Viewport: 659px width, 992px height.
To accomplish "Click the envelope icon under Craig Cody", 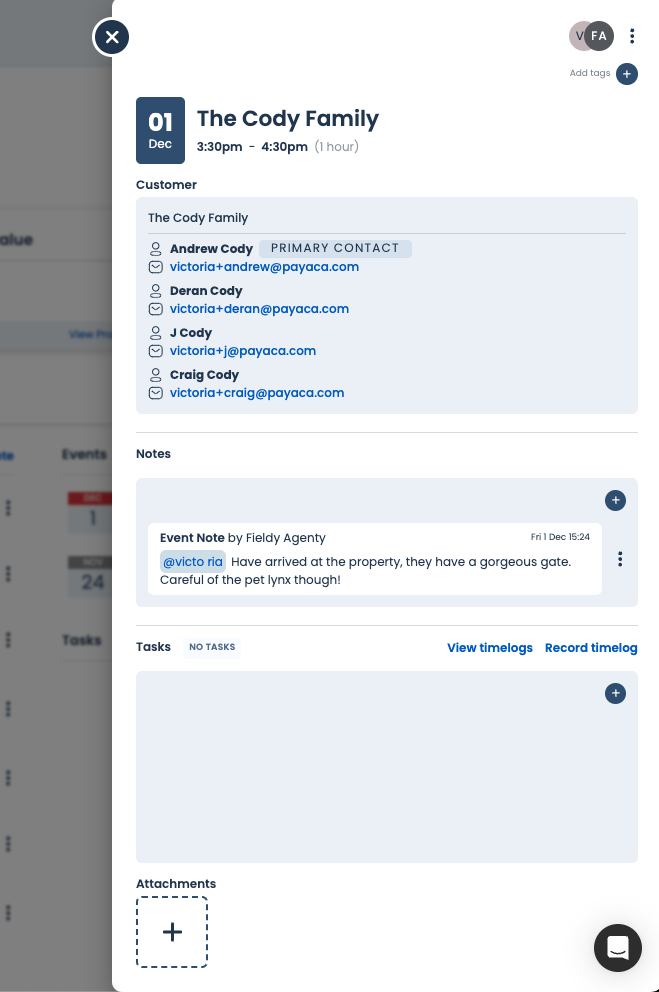I will [155, 393].
